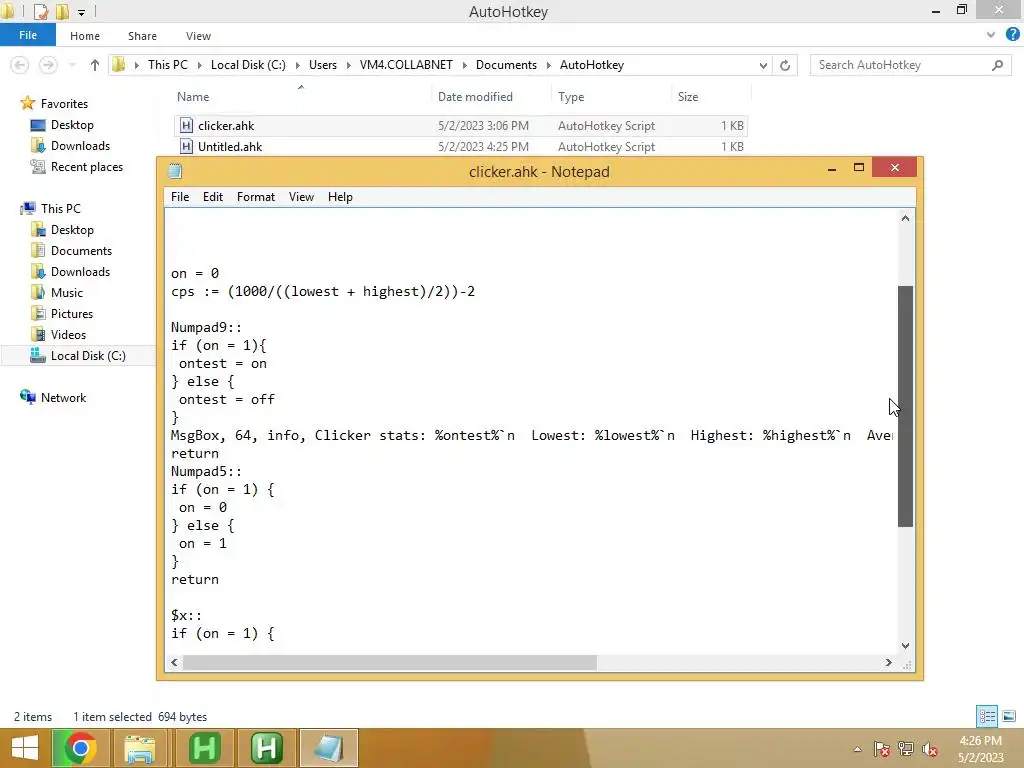Expand the arrow after Users in path
Viewport: 1024px width, 768px height.
click(x=348, y=65)
